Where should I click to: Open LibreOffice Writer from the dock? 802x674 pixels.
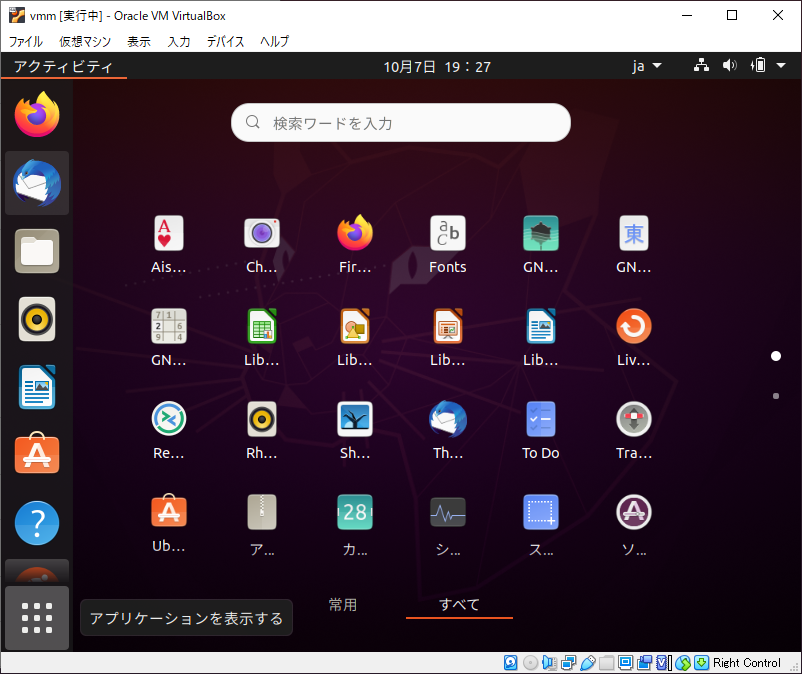pyautogui.click(x=37, y=387)
